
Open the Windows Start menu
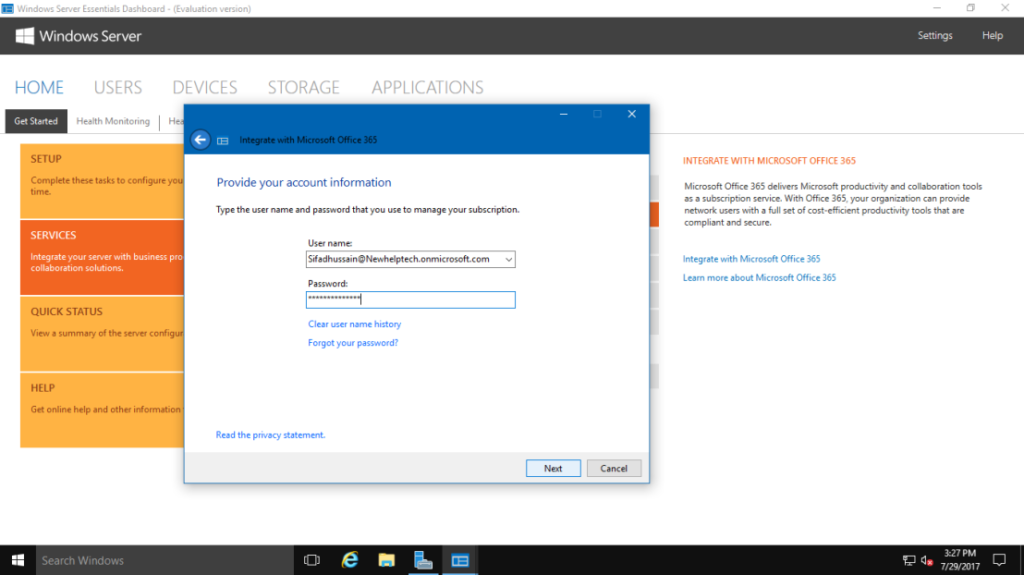click(18, 560)
